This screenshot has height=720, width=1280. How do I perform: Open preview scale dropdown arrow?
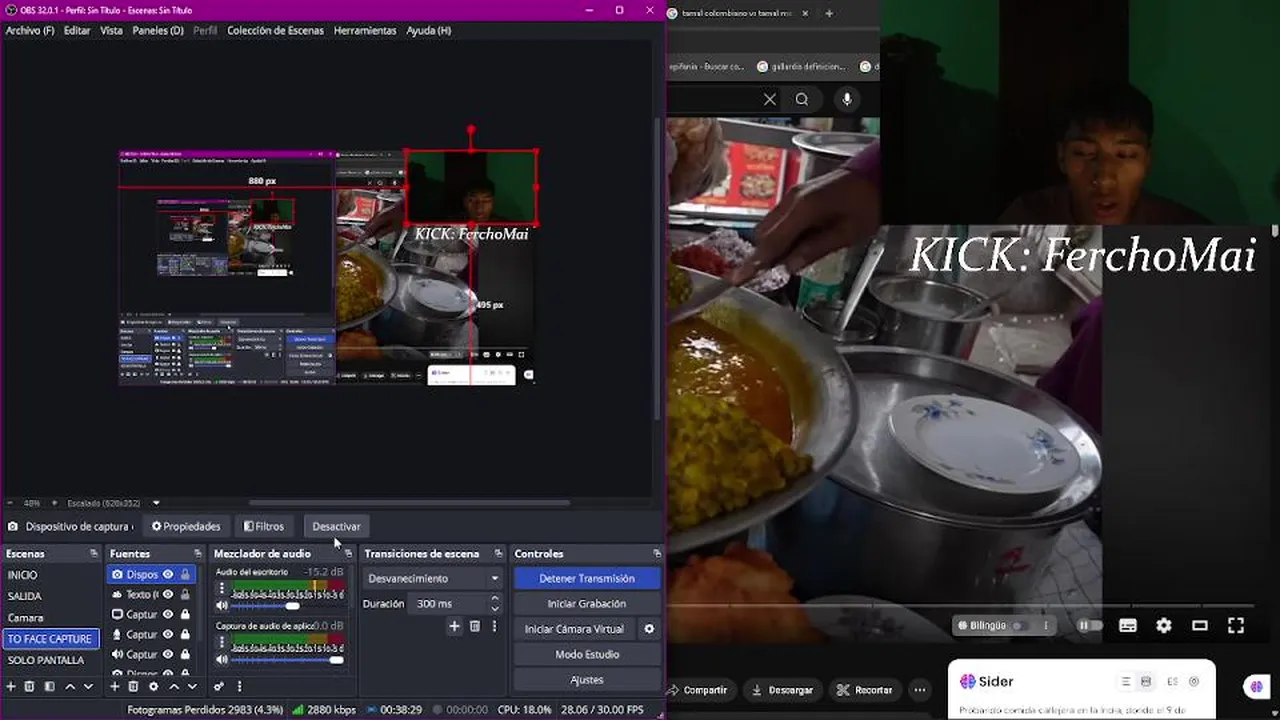[x=156, y=503]
